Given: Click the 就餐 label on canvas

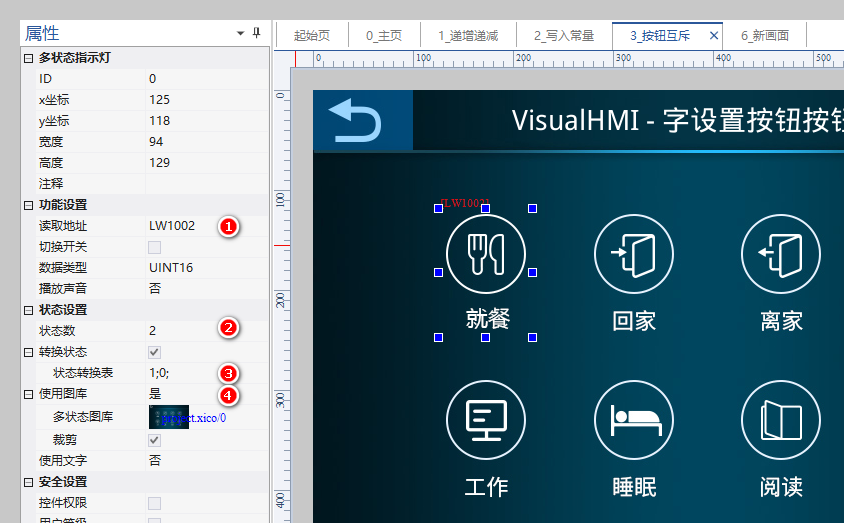Looking at the screenshot, I should [x=488, y=319].
